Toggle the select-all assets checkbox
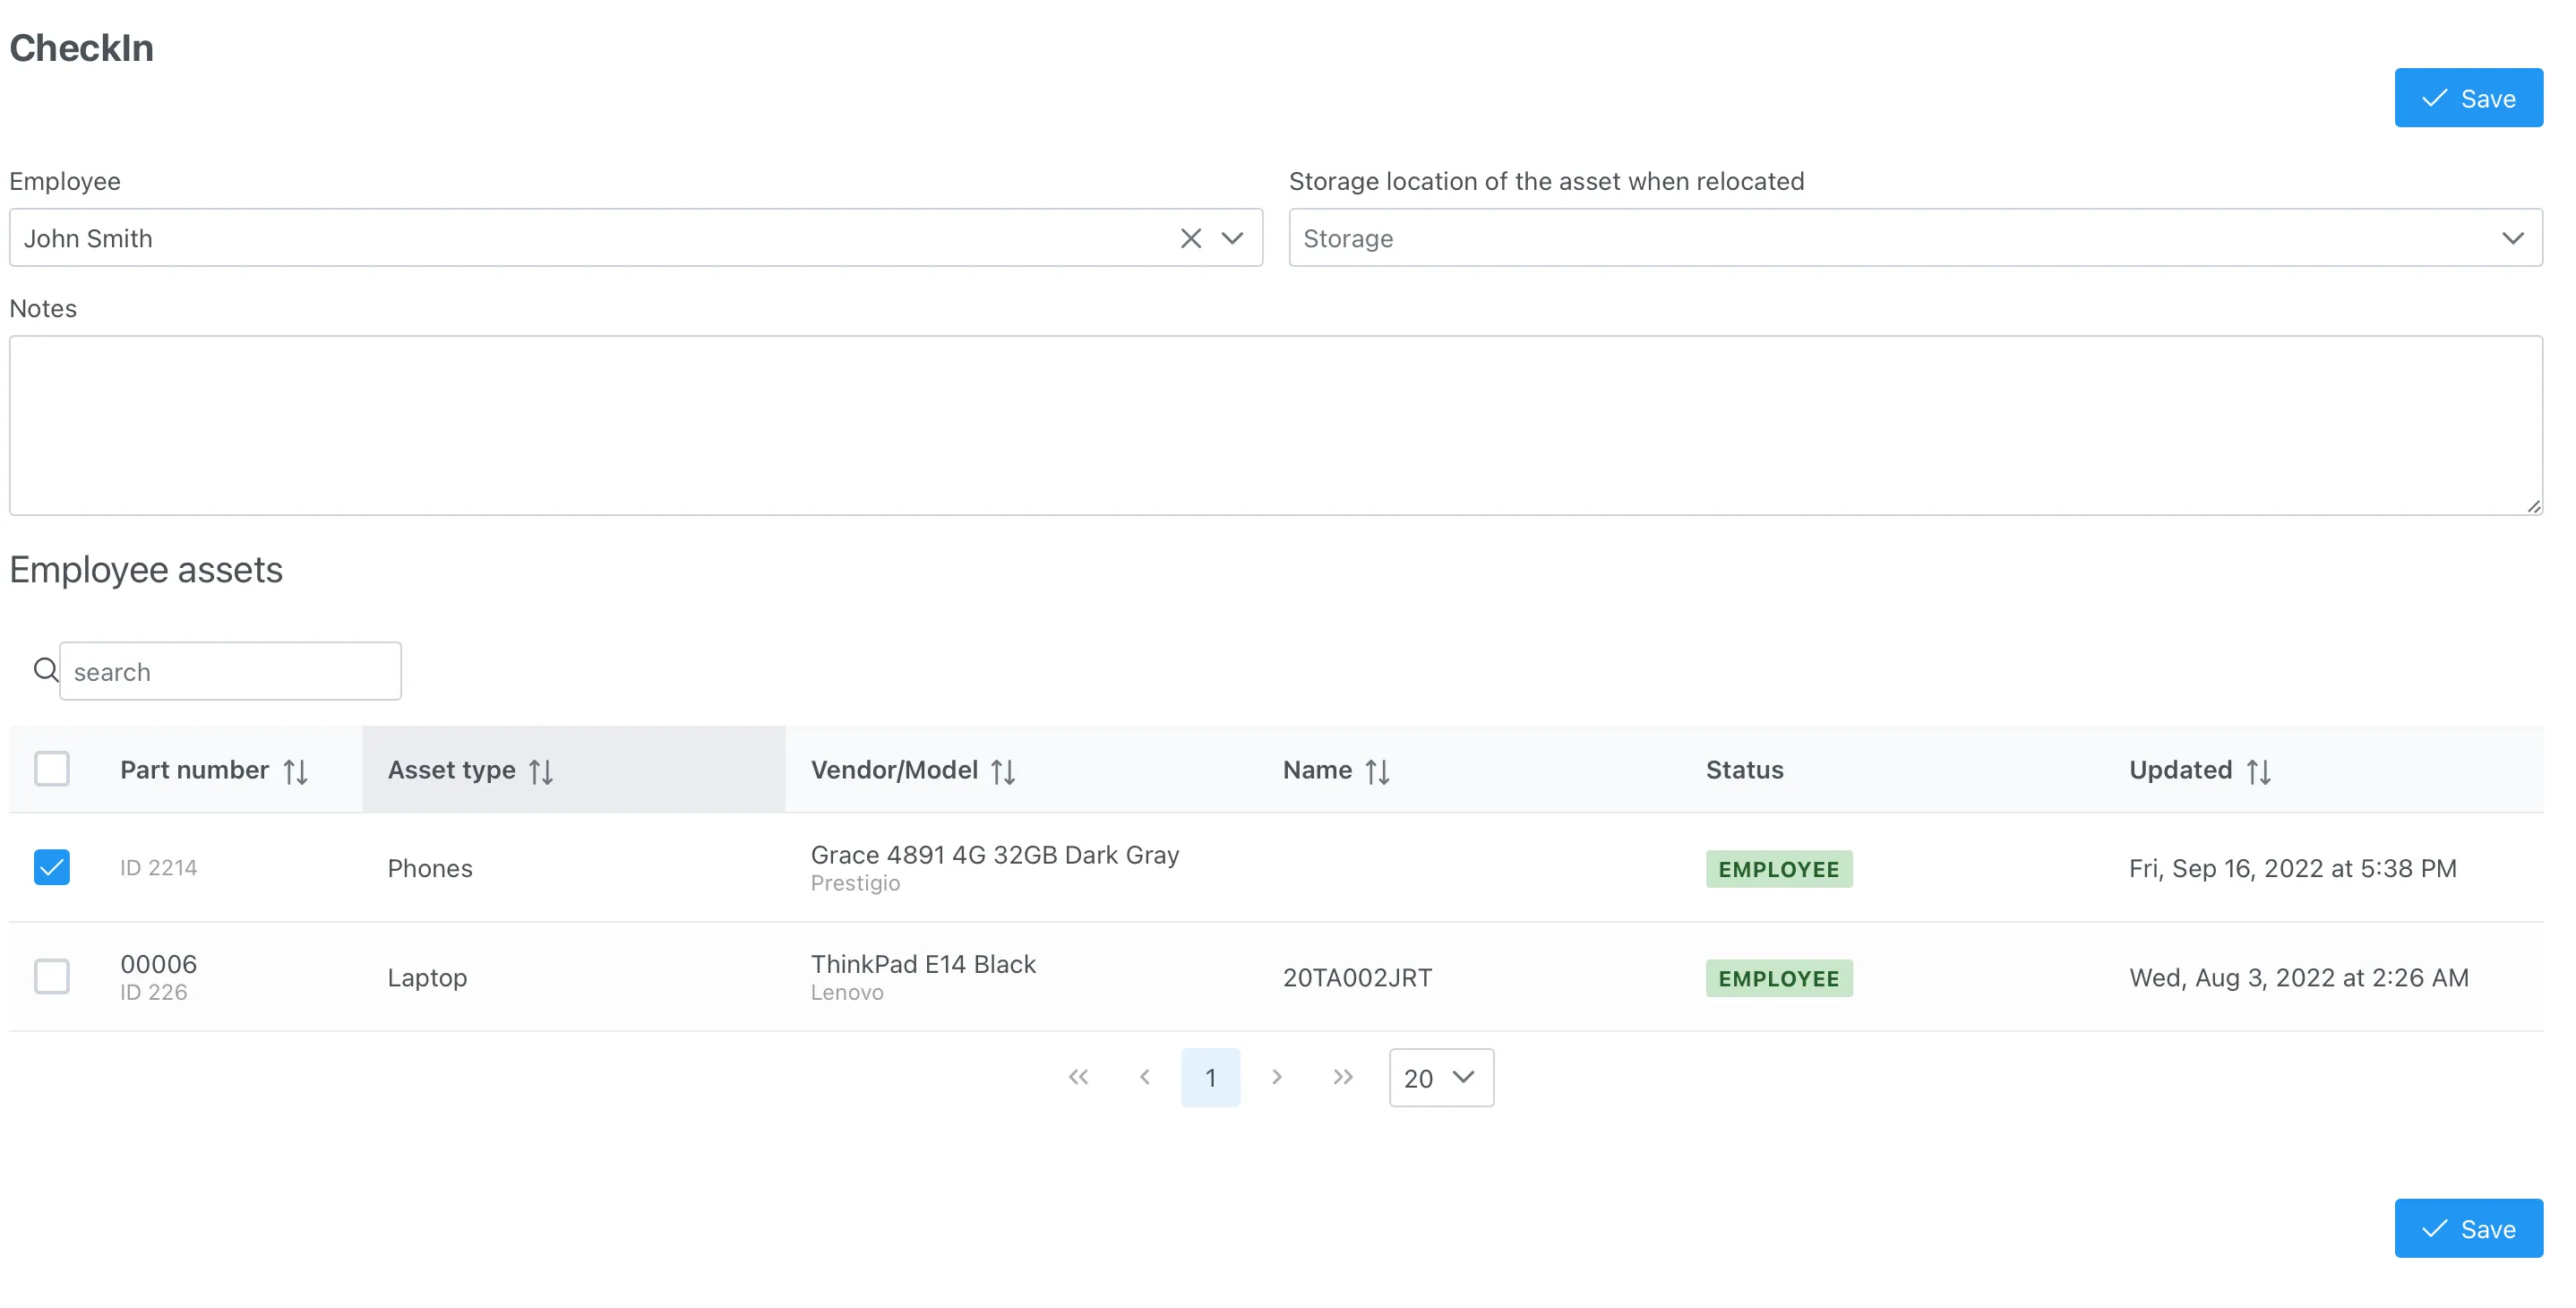2576x1308 pixels. 52,769
